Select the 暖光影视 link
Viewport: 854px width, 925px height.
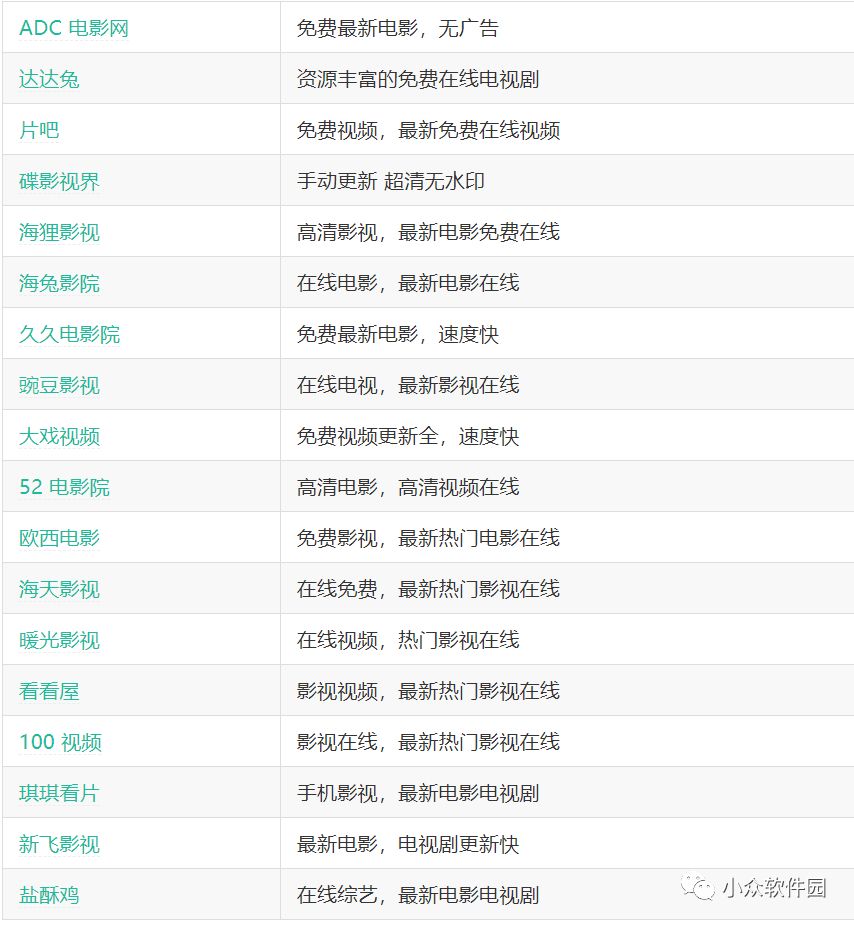55,639
